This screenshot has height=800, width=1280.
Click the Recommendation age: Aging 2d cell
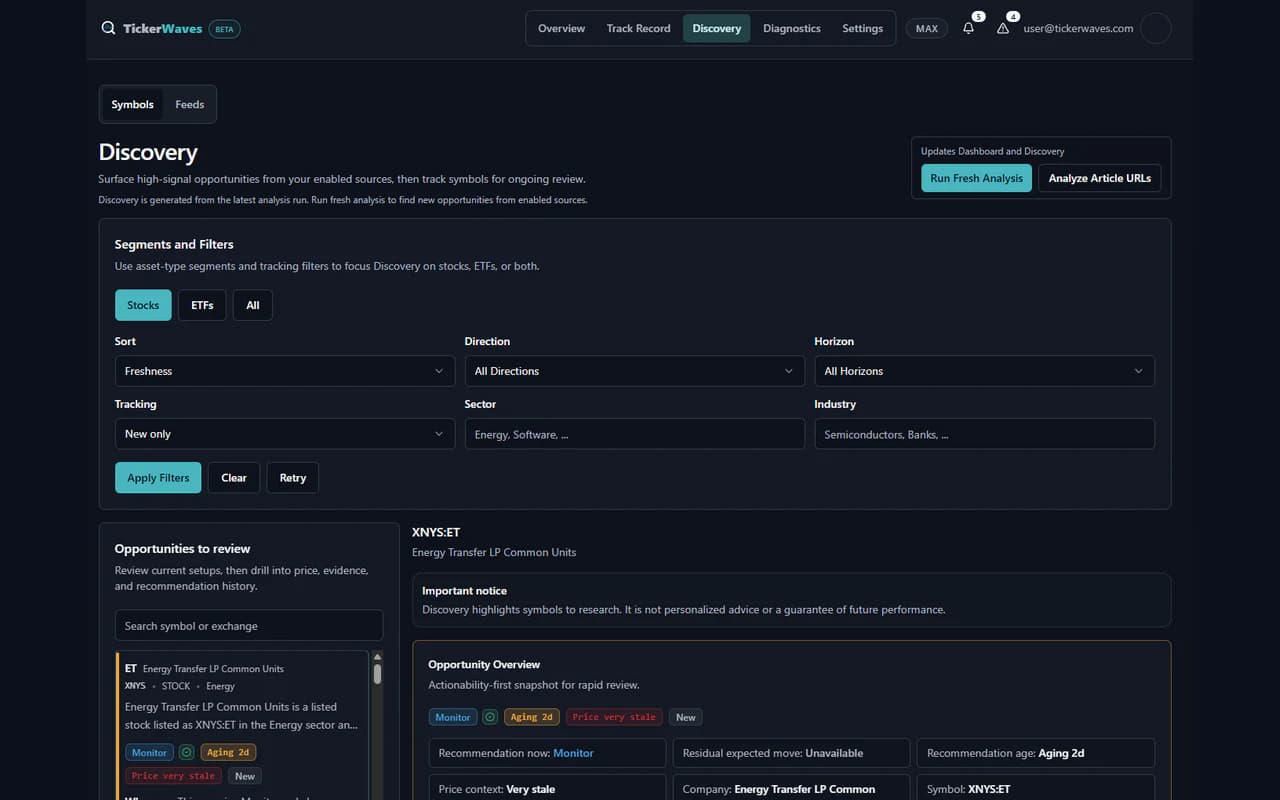click(1036, 753)
